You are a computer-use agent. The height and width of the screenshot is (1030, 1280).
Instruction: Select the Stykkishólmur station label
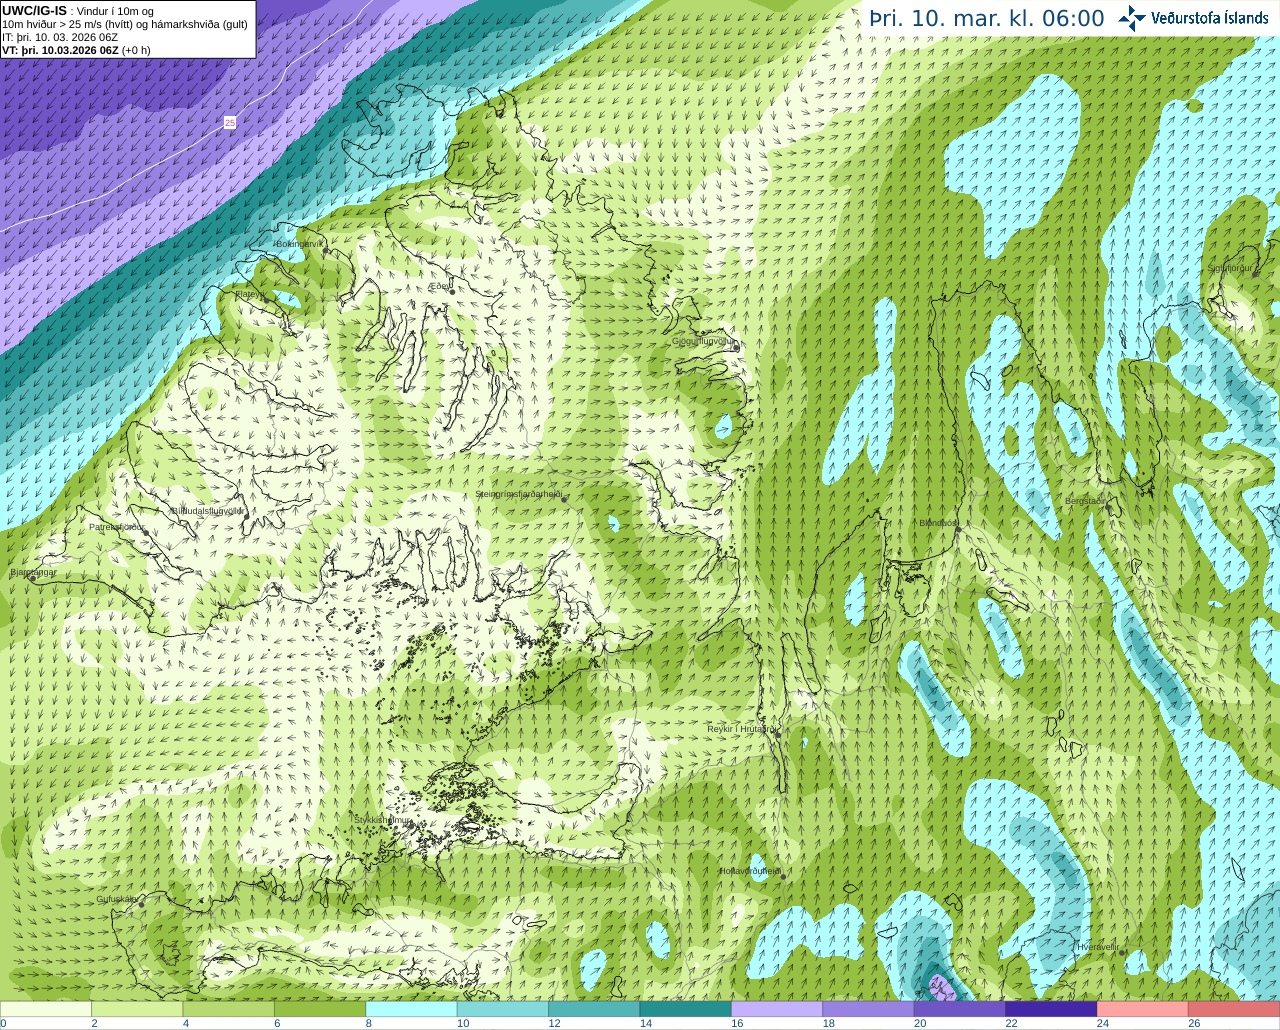(382, 820)
